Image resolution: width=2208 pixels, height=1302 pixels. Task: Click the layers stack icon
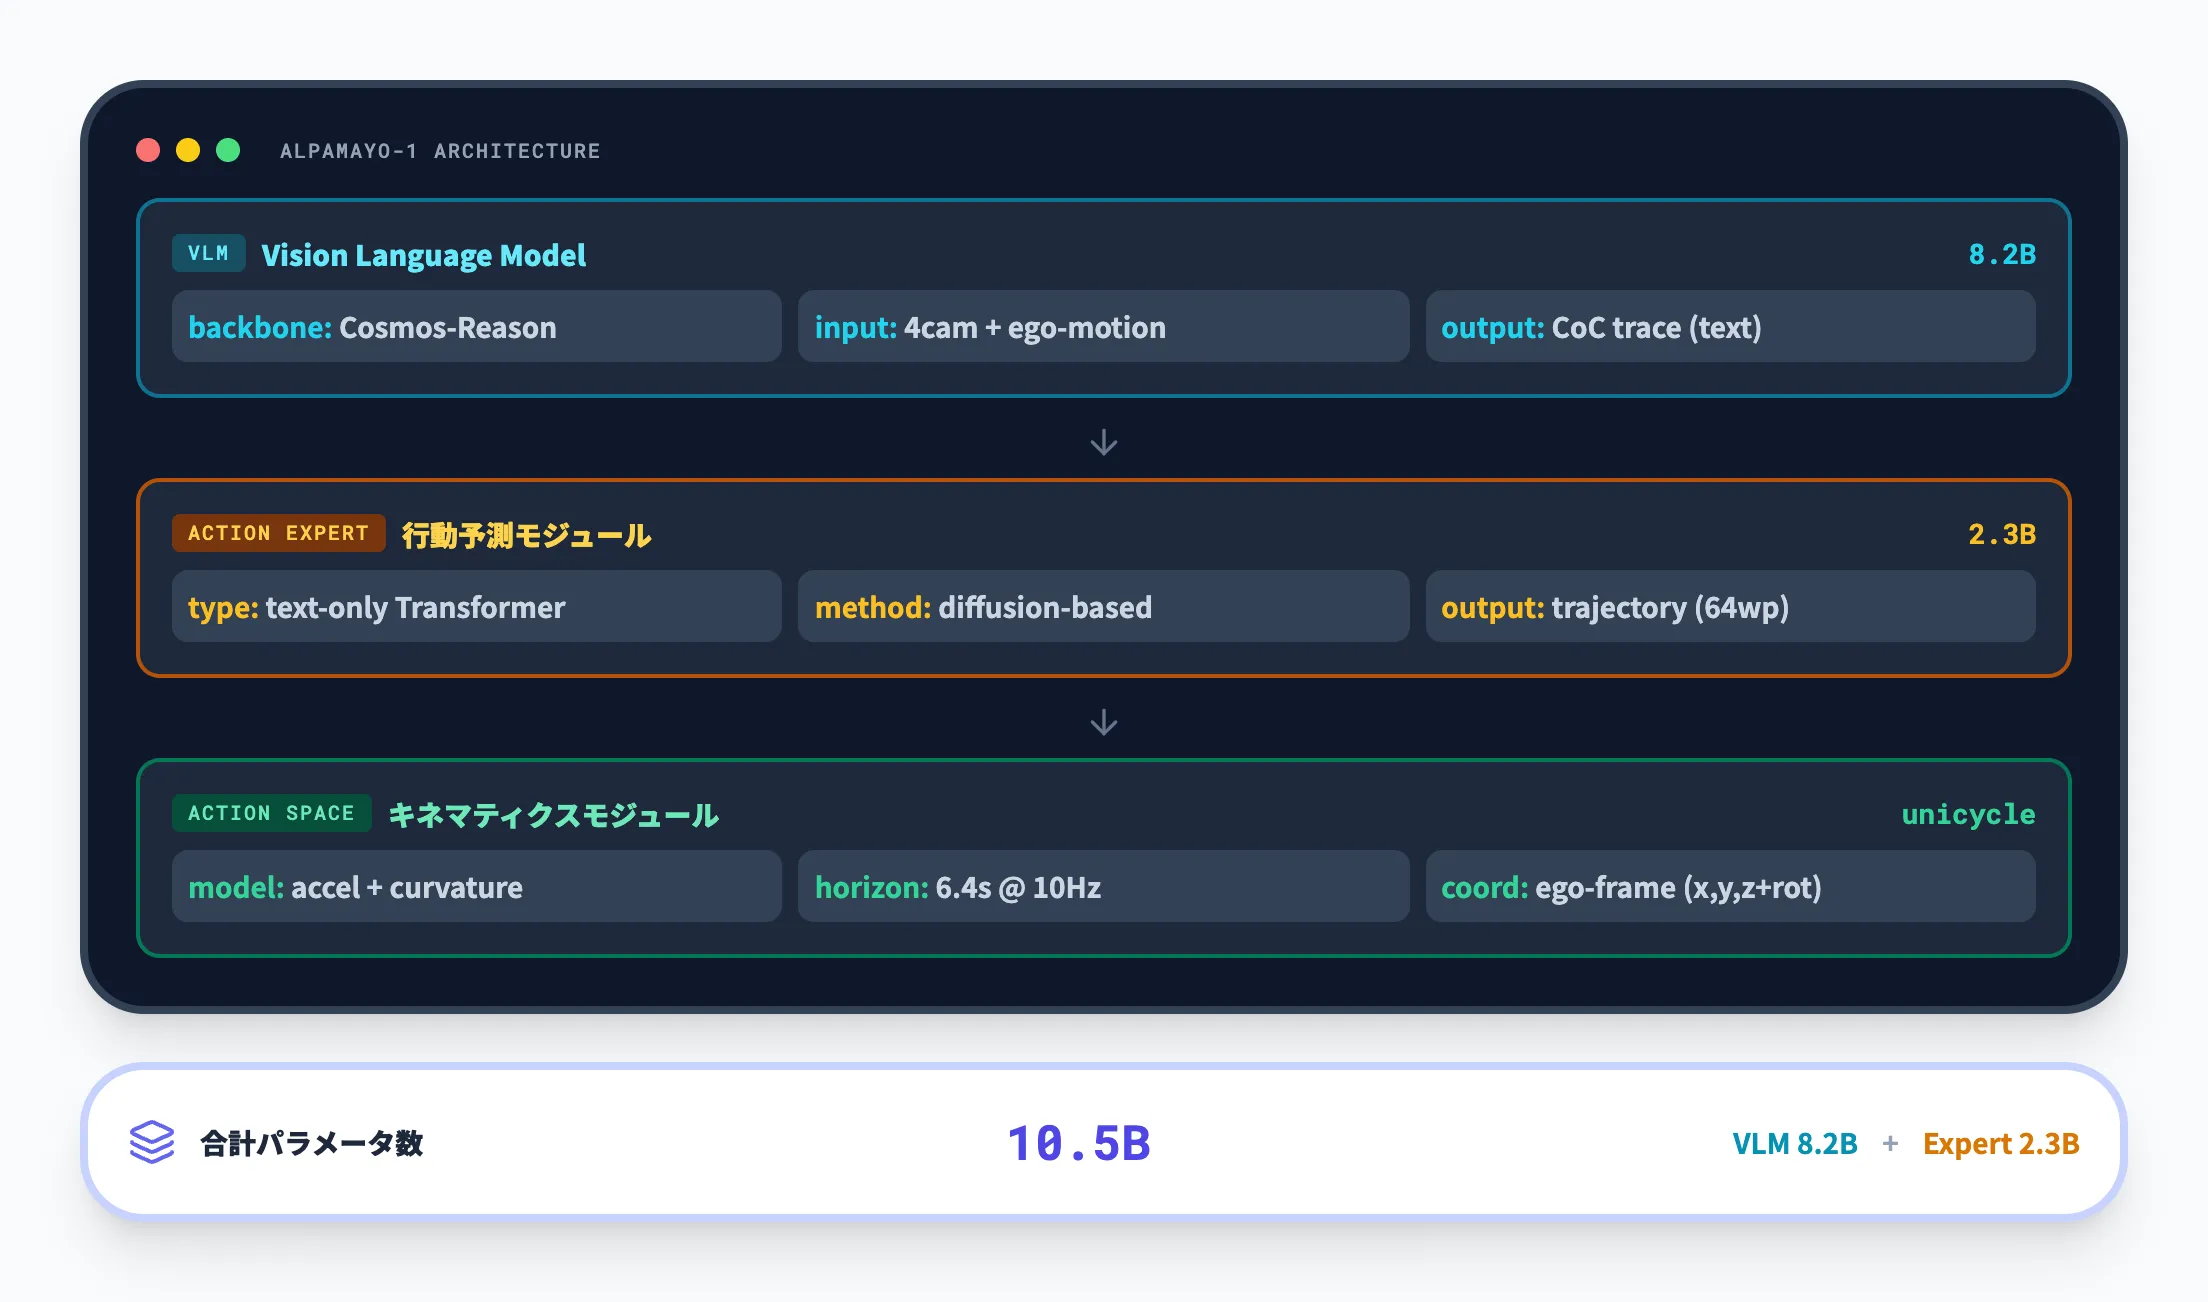point(152,1142)
